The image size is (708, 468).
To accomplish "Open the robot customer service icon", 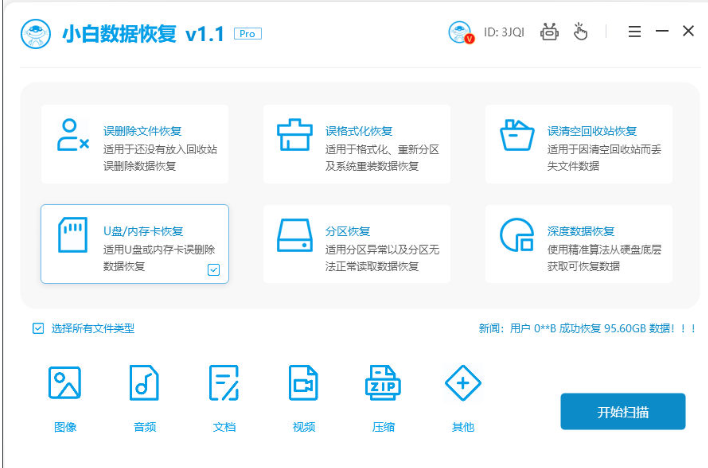I will [x=549, y=32].
